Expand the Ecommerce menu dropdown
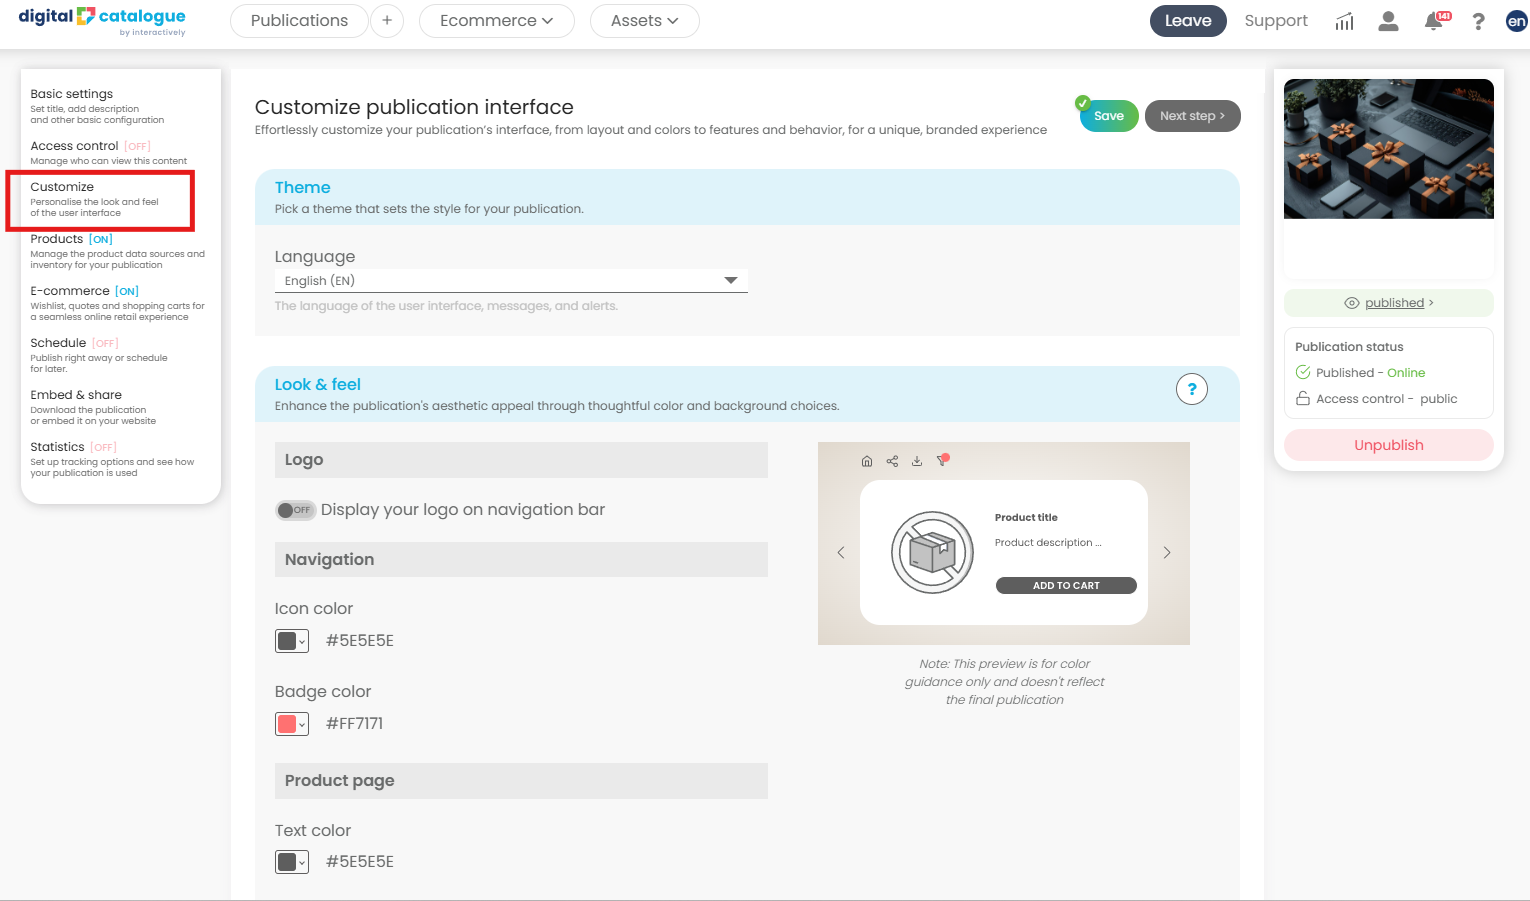The width and height of the screenshot is (1530, 901). (x=496, y=21)
